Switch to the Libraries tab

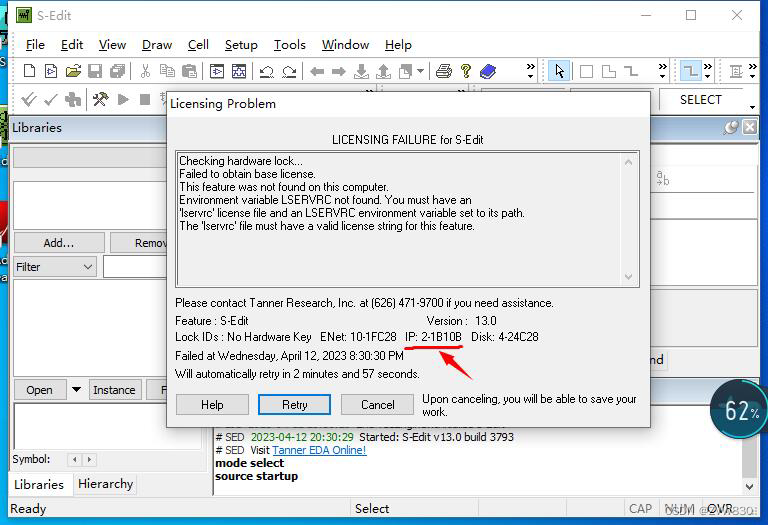click(39, 484)
